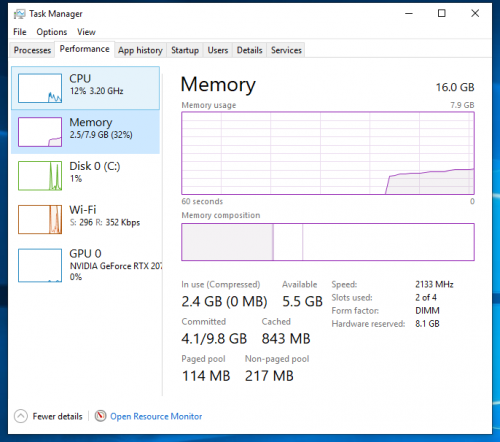This screenshot has height=442, width=500.
Task: Collapse view with Fewer details arrow
Action: click(21, 416)
